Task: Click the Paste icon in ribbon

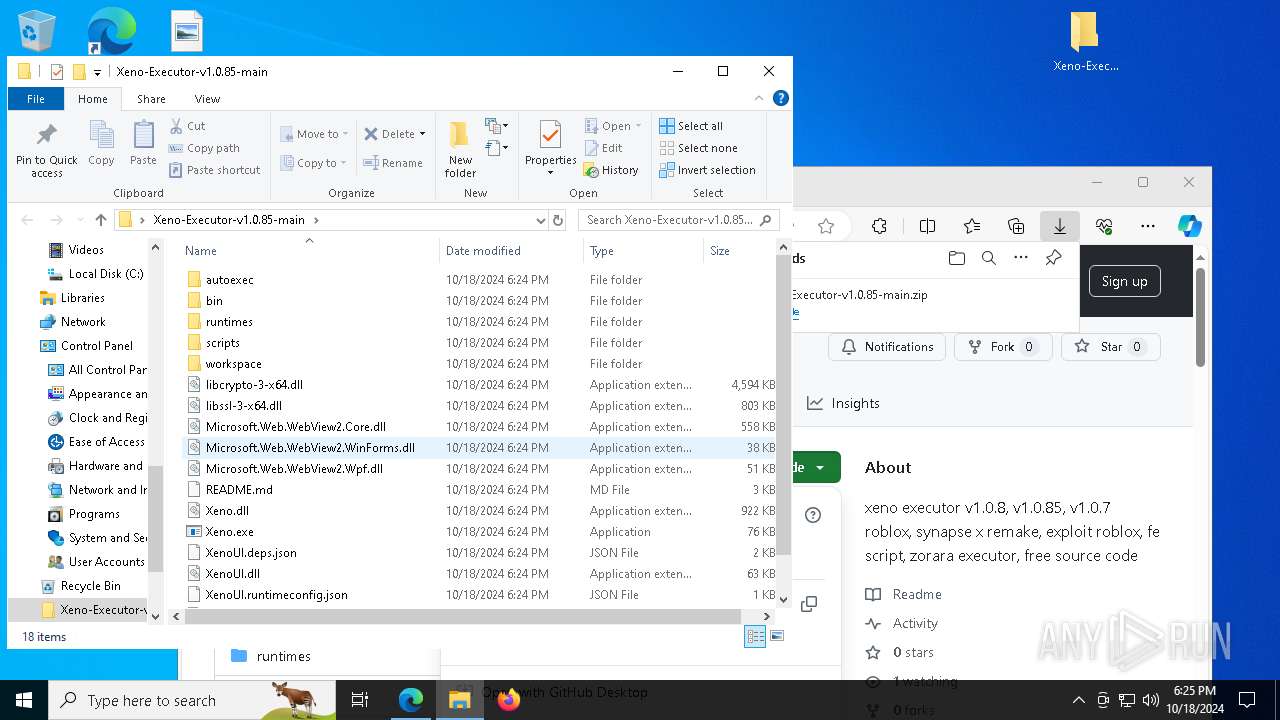Action: (x=143, y=135)
